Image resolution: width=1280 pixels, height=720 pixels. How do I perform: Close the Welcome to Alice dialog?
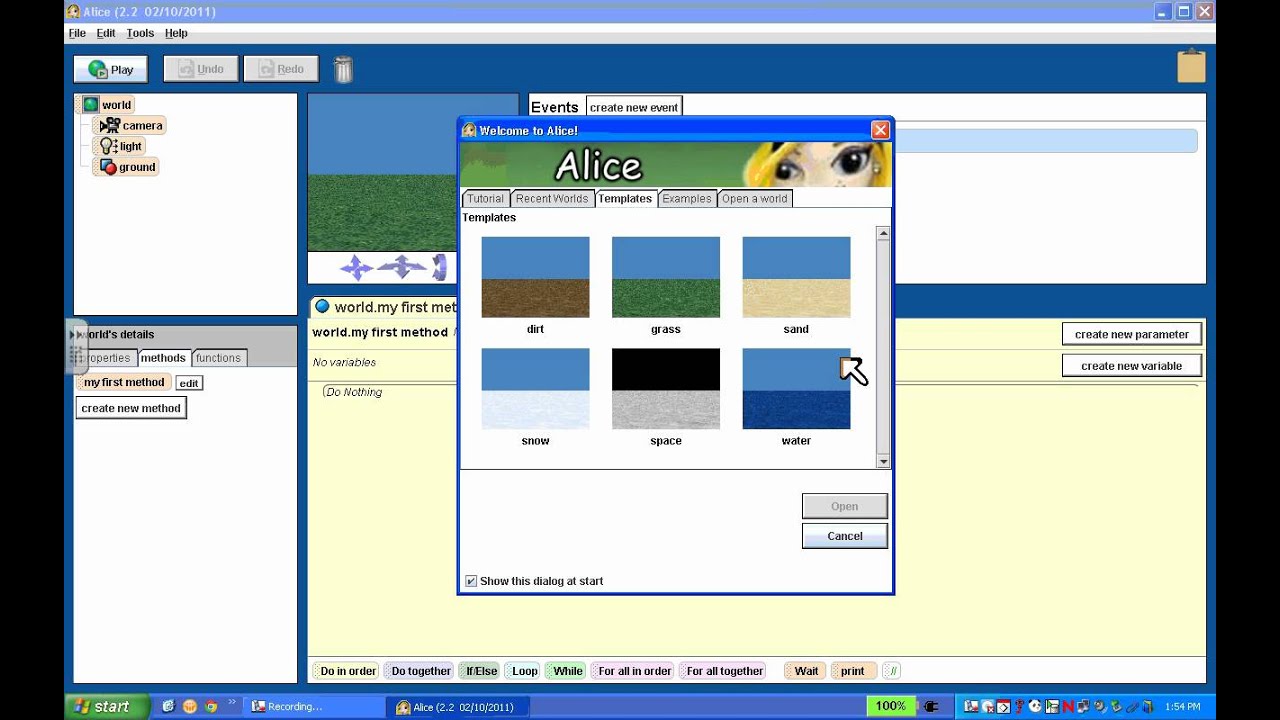880,130
